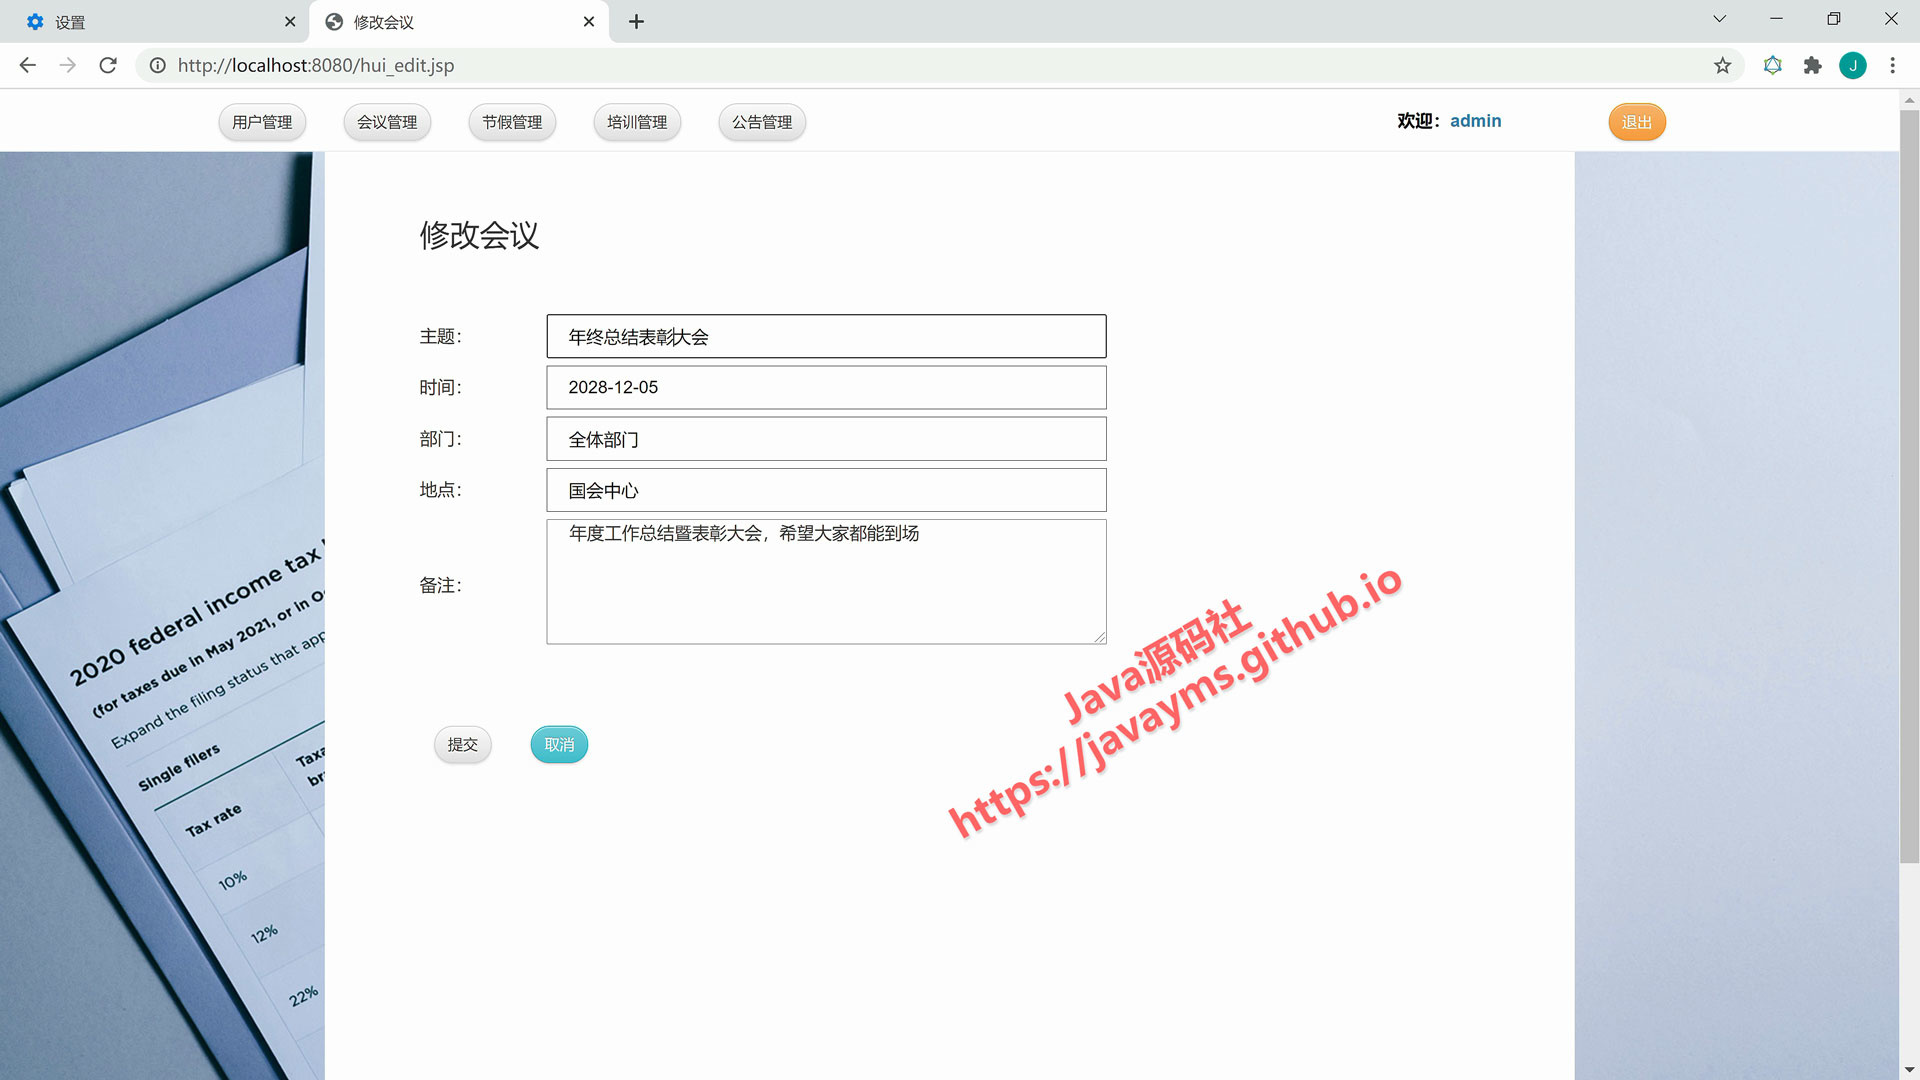The height and width of the screenshot is (1080, 1920).
Task: Open a new browser tab
Action: (636, 21)
